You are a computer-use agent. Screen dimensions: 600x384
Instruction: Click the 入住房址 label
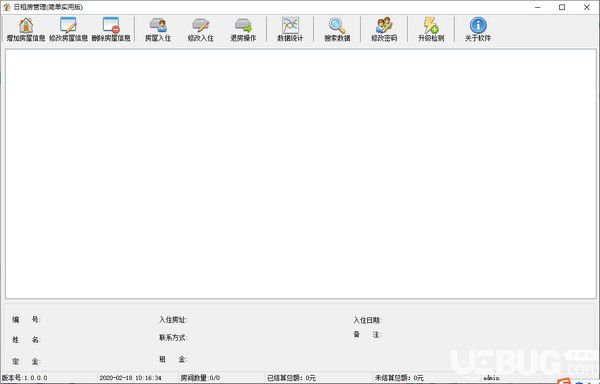pyautogui.click(x=173, y=320)
